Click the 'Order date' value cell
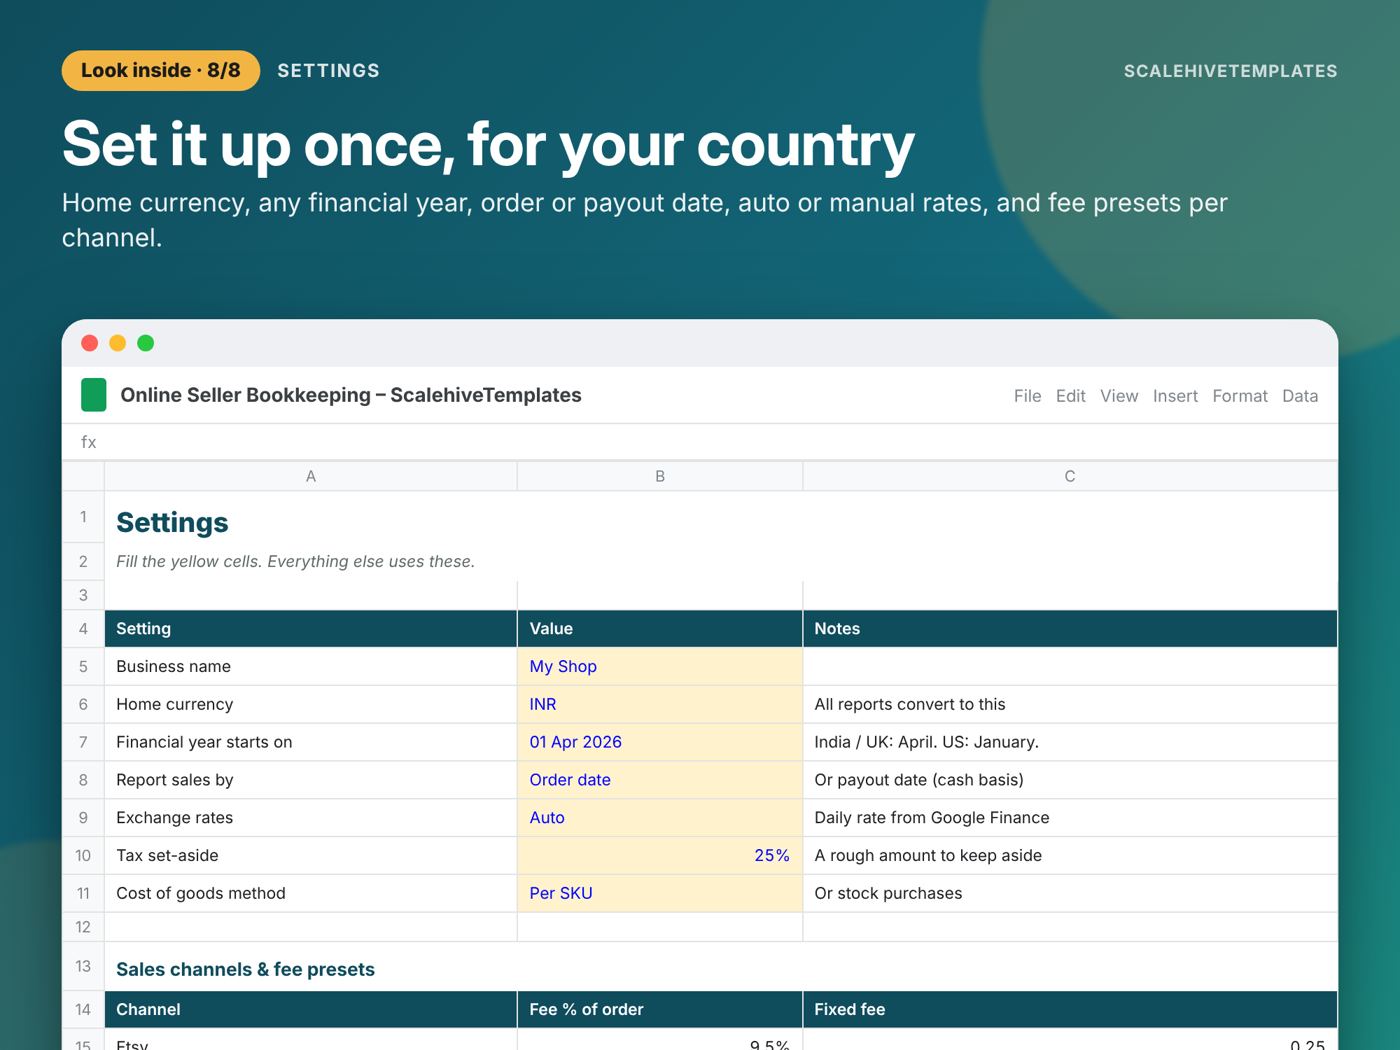 [x=660, y=780]
